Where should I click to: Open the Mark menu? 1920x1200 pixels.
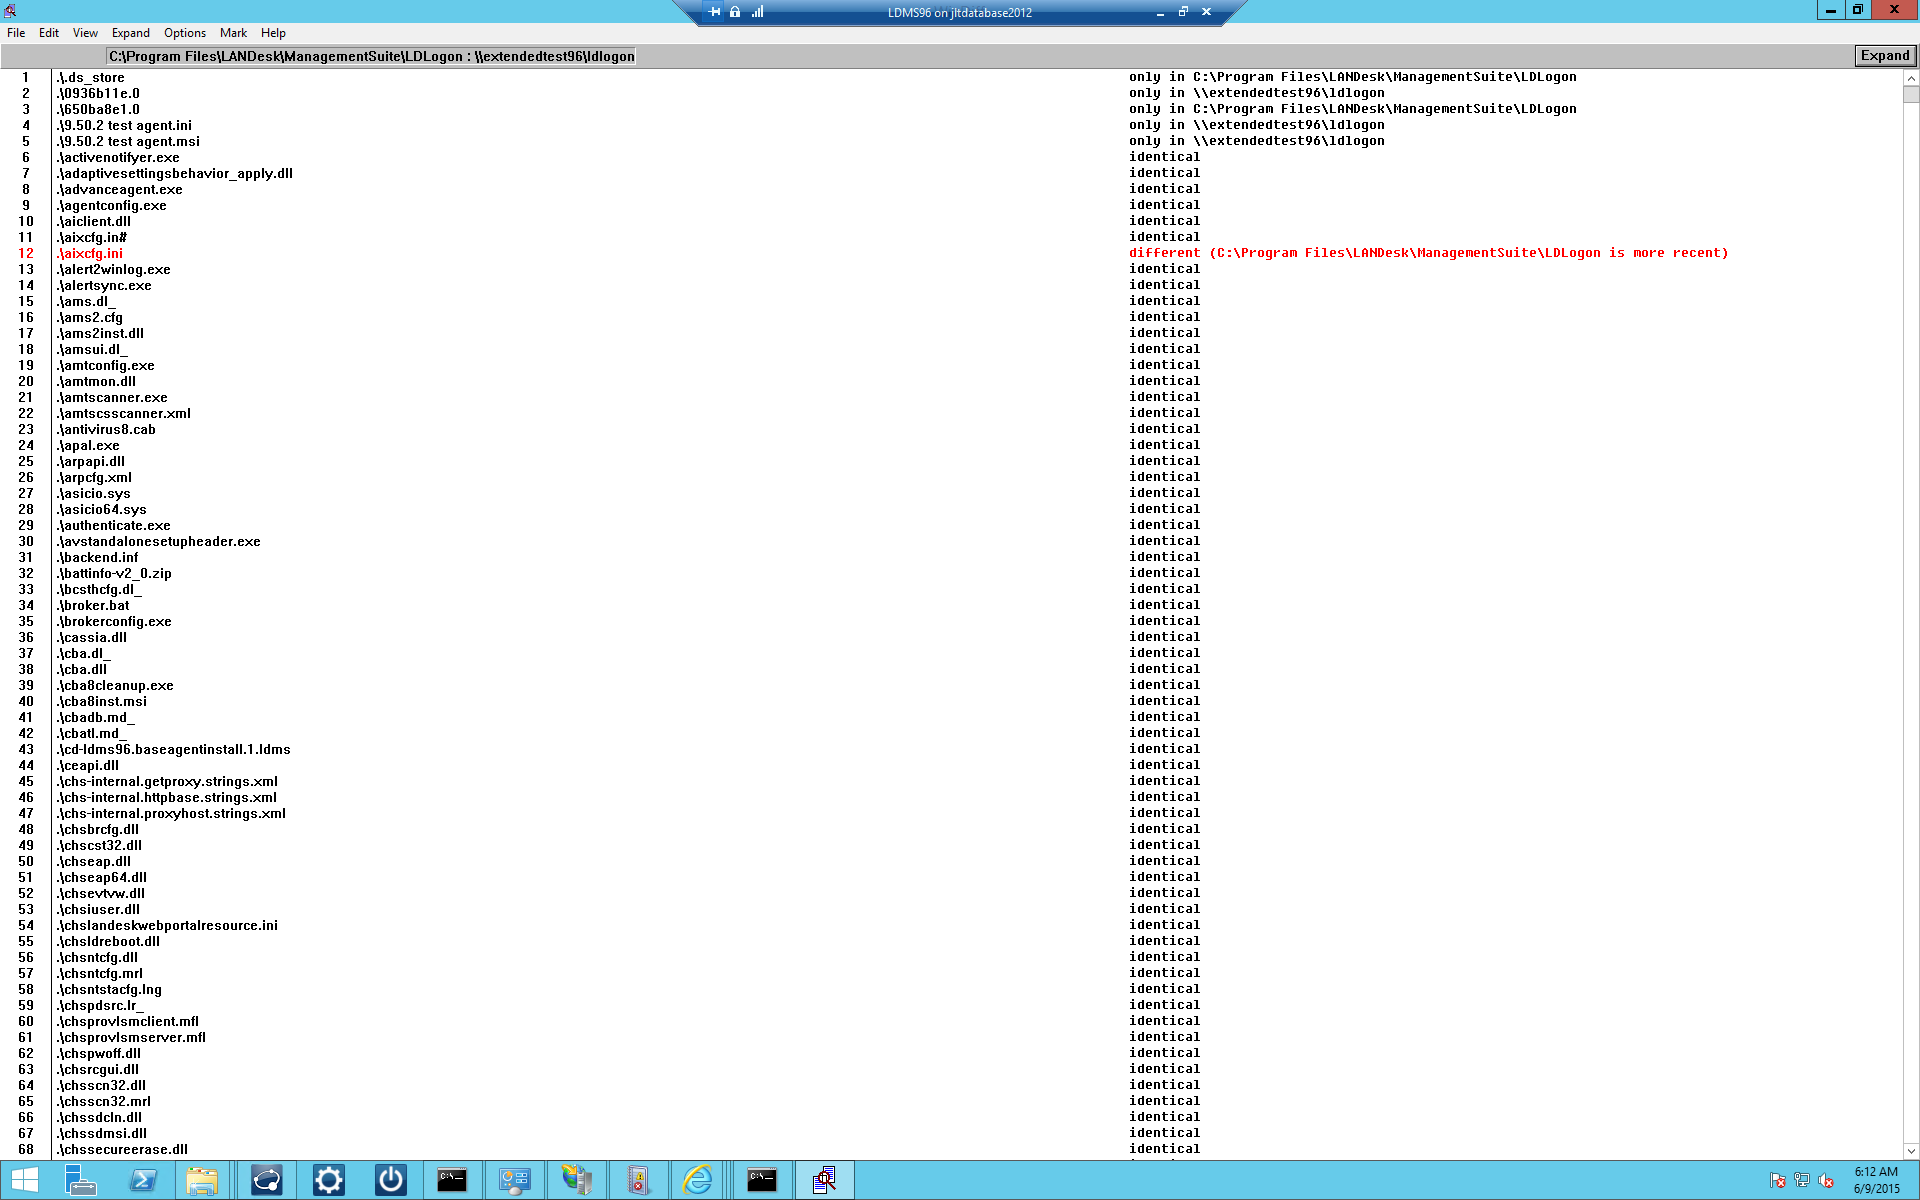tap(233, 32)
